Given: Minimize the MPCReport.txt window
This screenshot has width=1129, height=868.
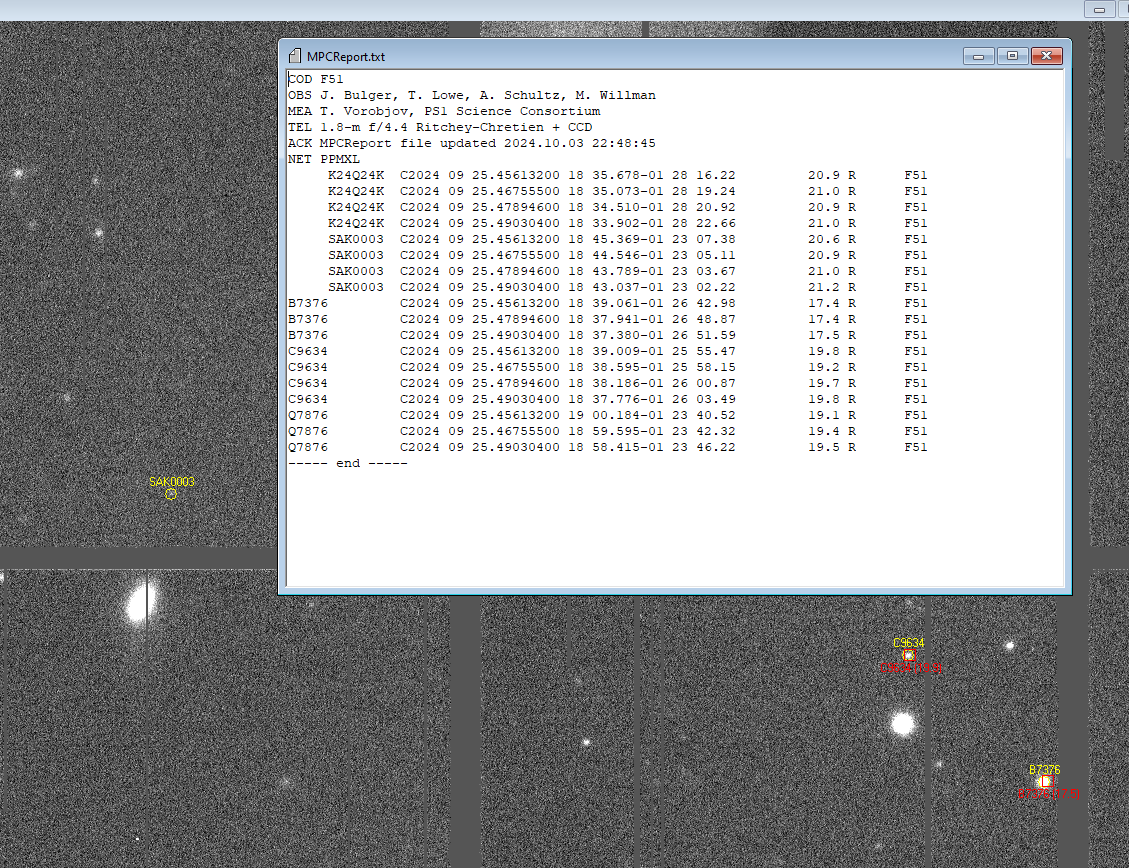Looking at the screenshot, I should pos(979,56).
